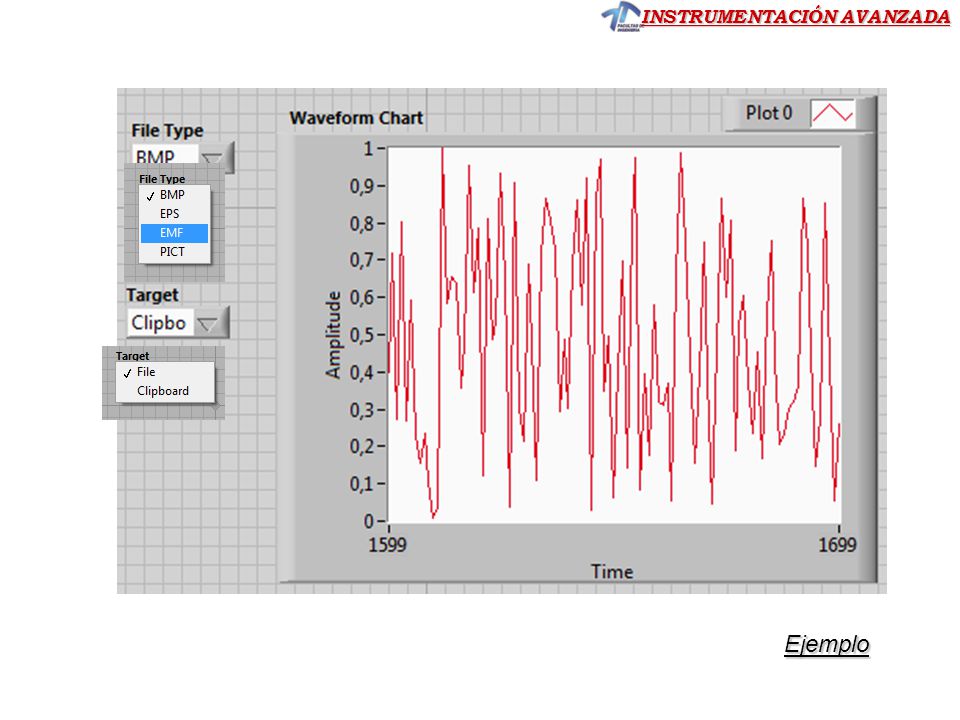Screen dimensions: 960x720
Task: Choose Clipboard in the Target list
Action: point(165,391)
